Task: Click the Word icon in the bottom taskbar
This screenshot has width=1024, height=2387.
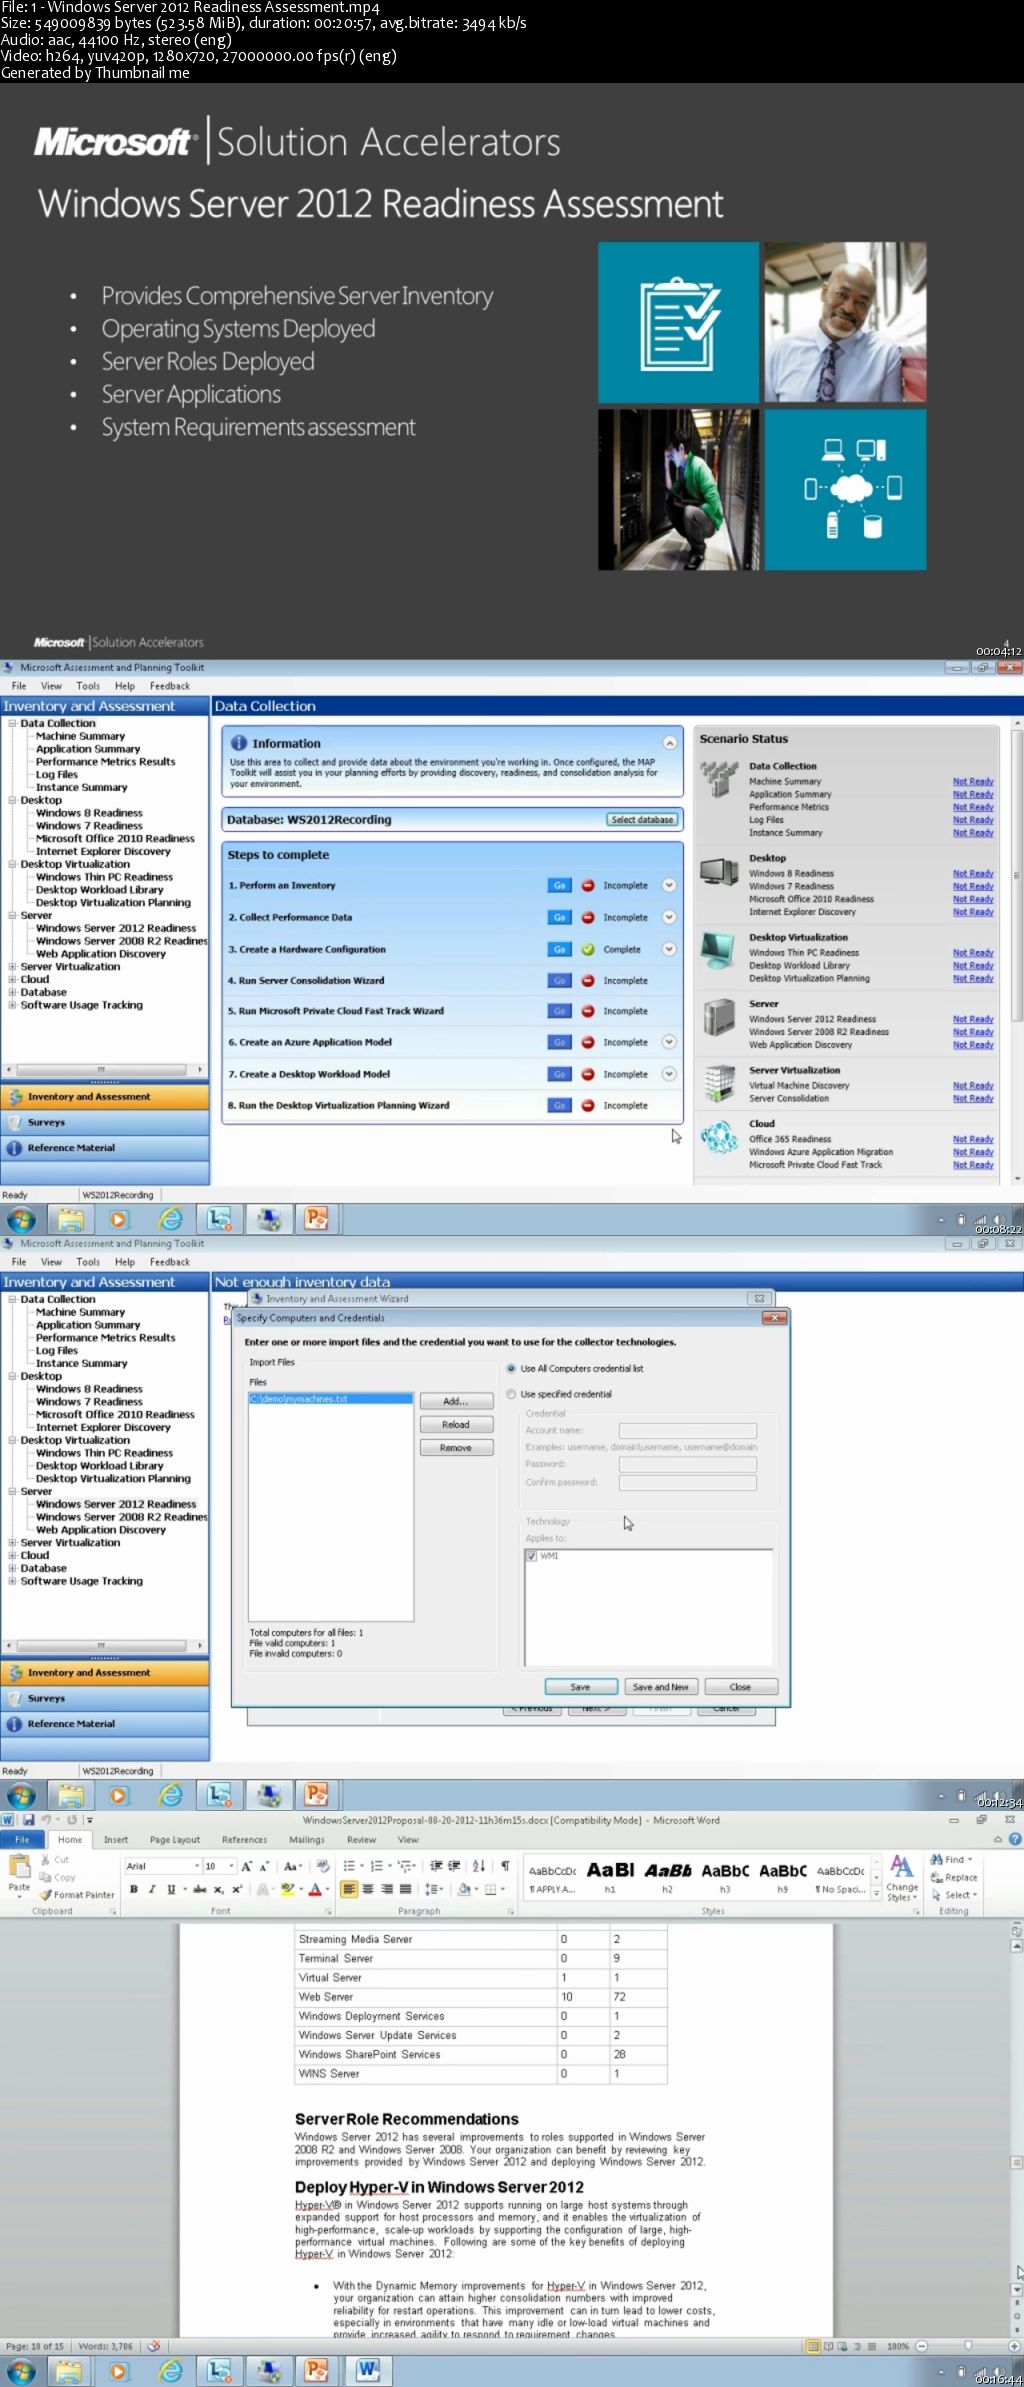Action: pyautogui.click(x=367, y=2369)
